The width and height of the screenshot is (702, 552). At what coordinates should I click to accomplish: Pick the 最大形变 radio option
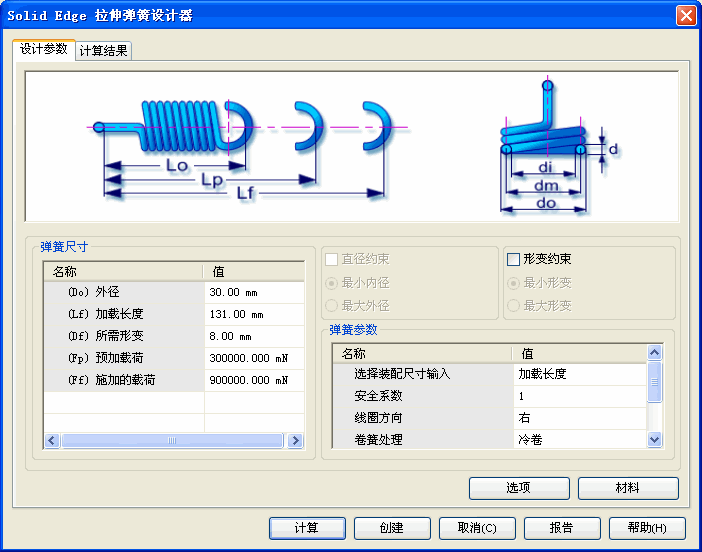[x=514, y=305]
